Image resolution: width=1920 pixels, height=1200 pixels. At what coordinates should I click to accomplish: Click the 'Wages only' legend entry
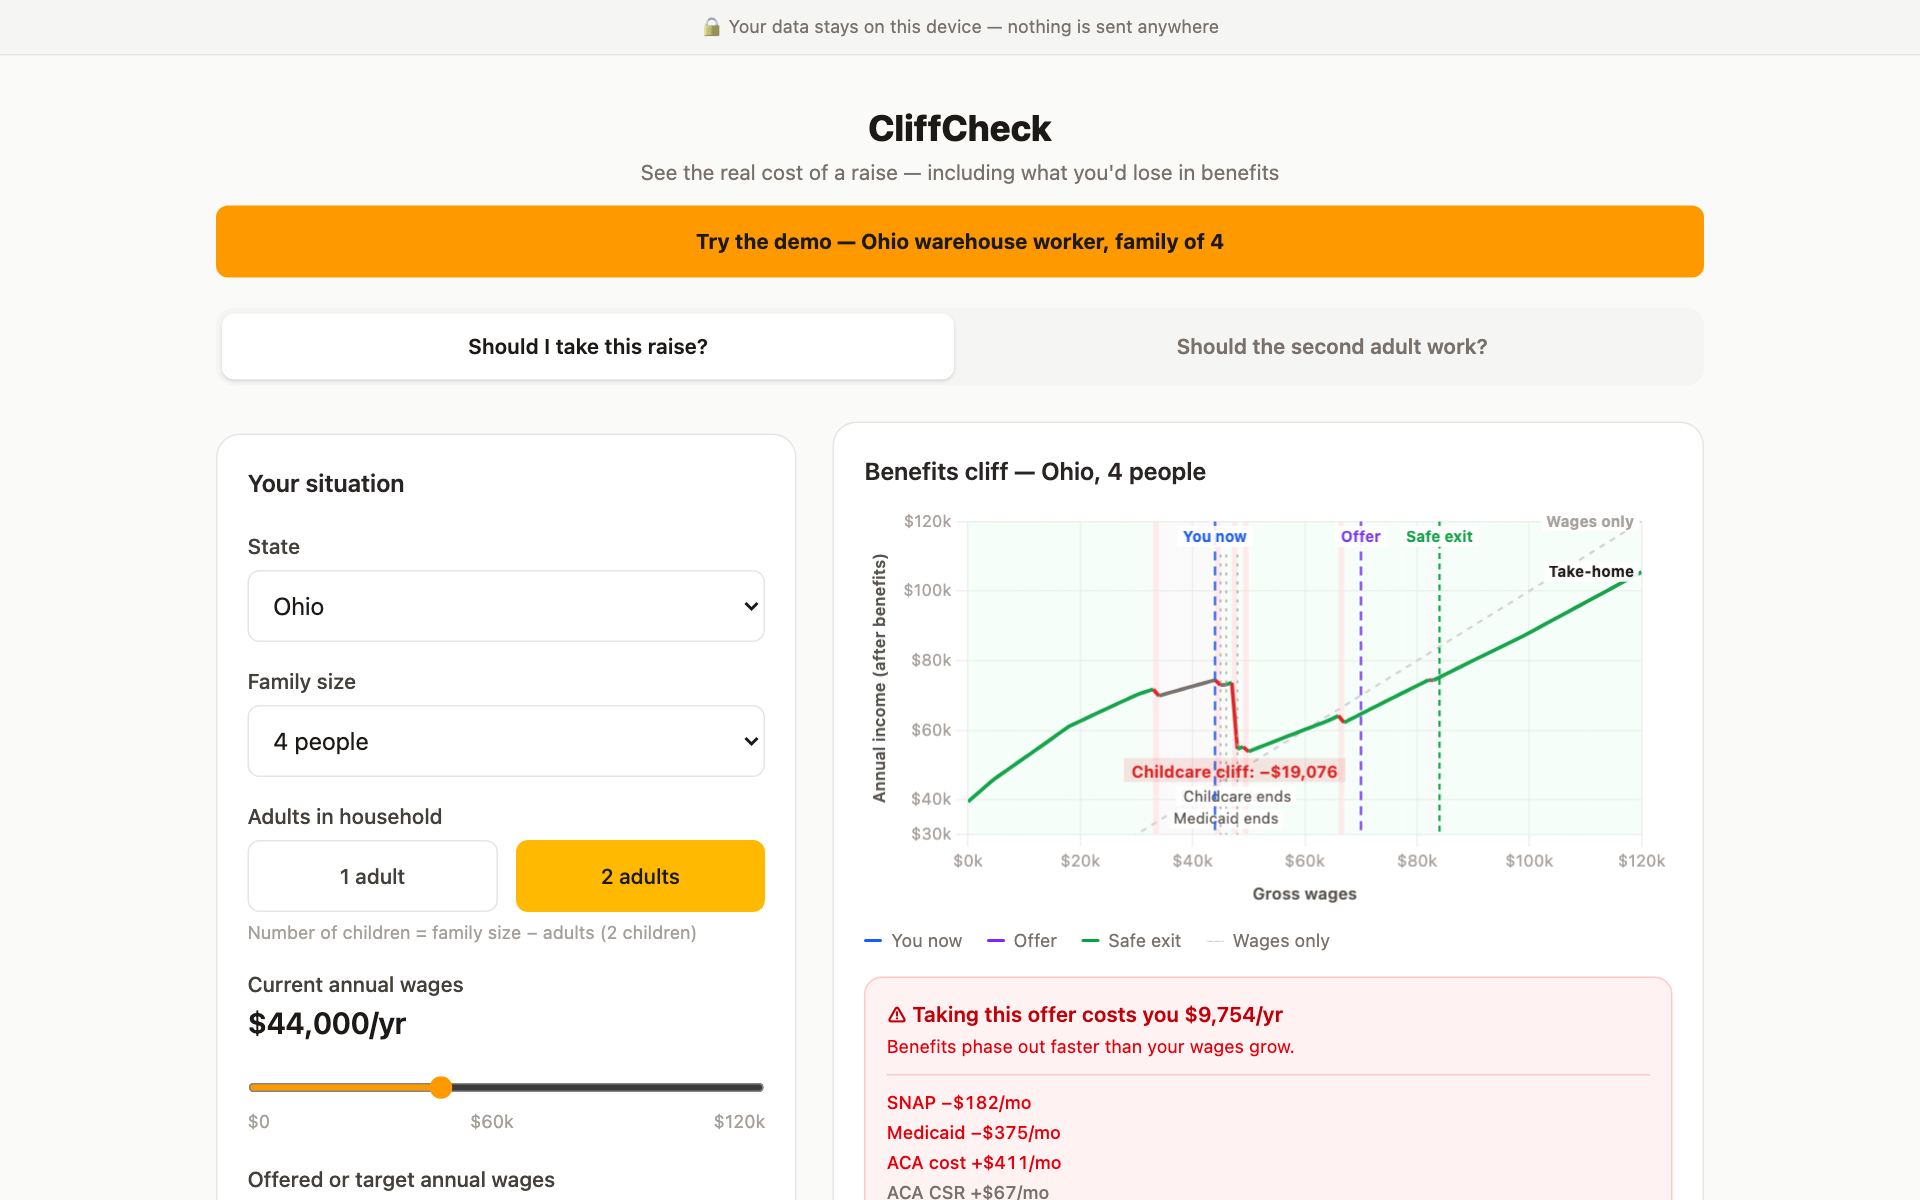click(1268, 941)
